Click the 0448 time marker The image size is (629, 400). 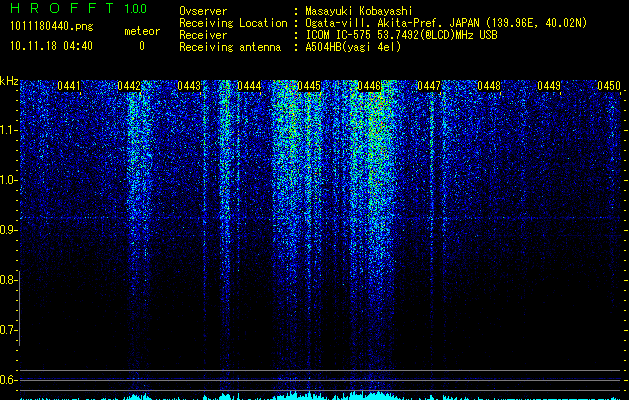coord(489,86)
